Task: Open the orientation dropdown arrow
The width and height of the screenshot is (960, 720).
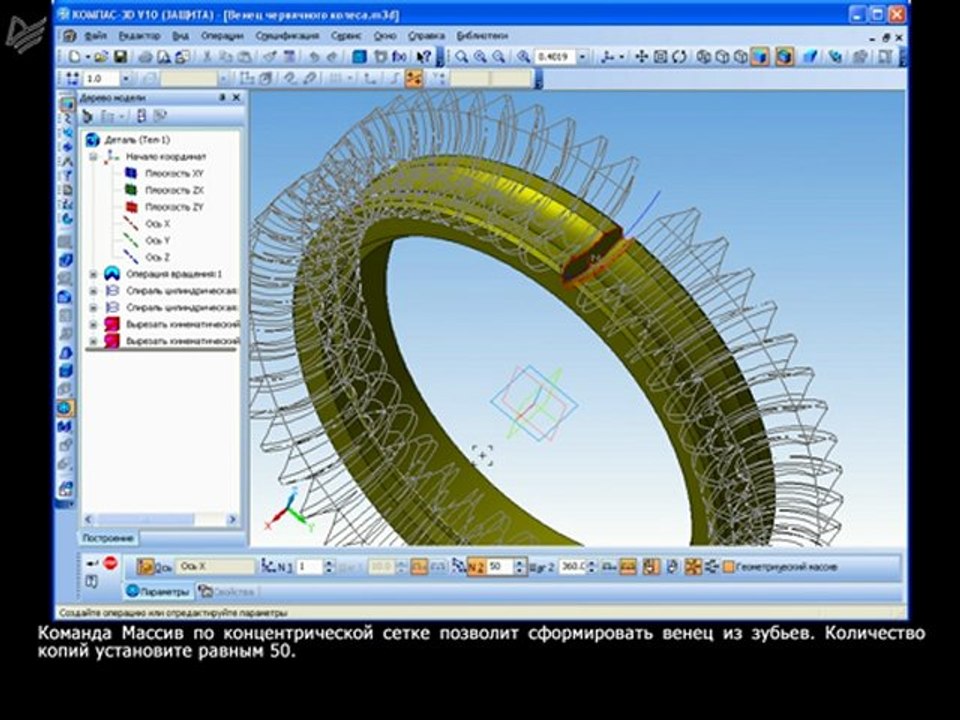Action: (x=621, y=57)
